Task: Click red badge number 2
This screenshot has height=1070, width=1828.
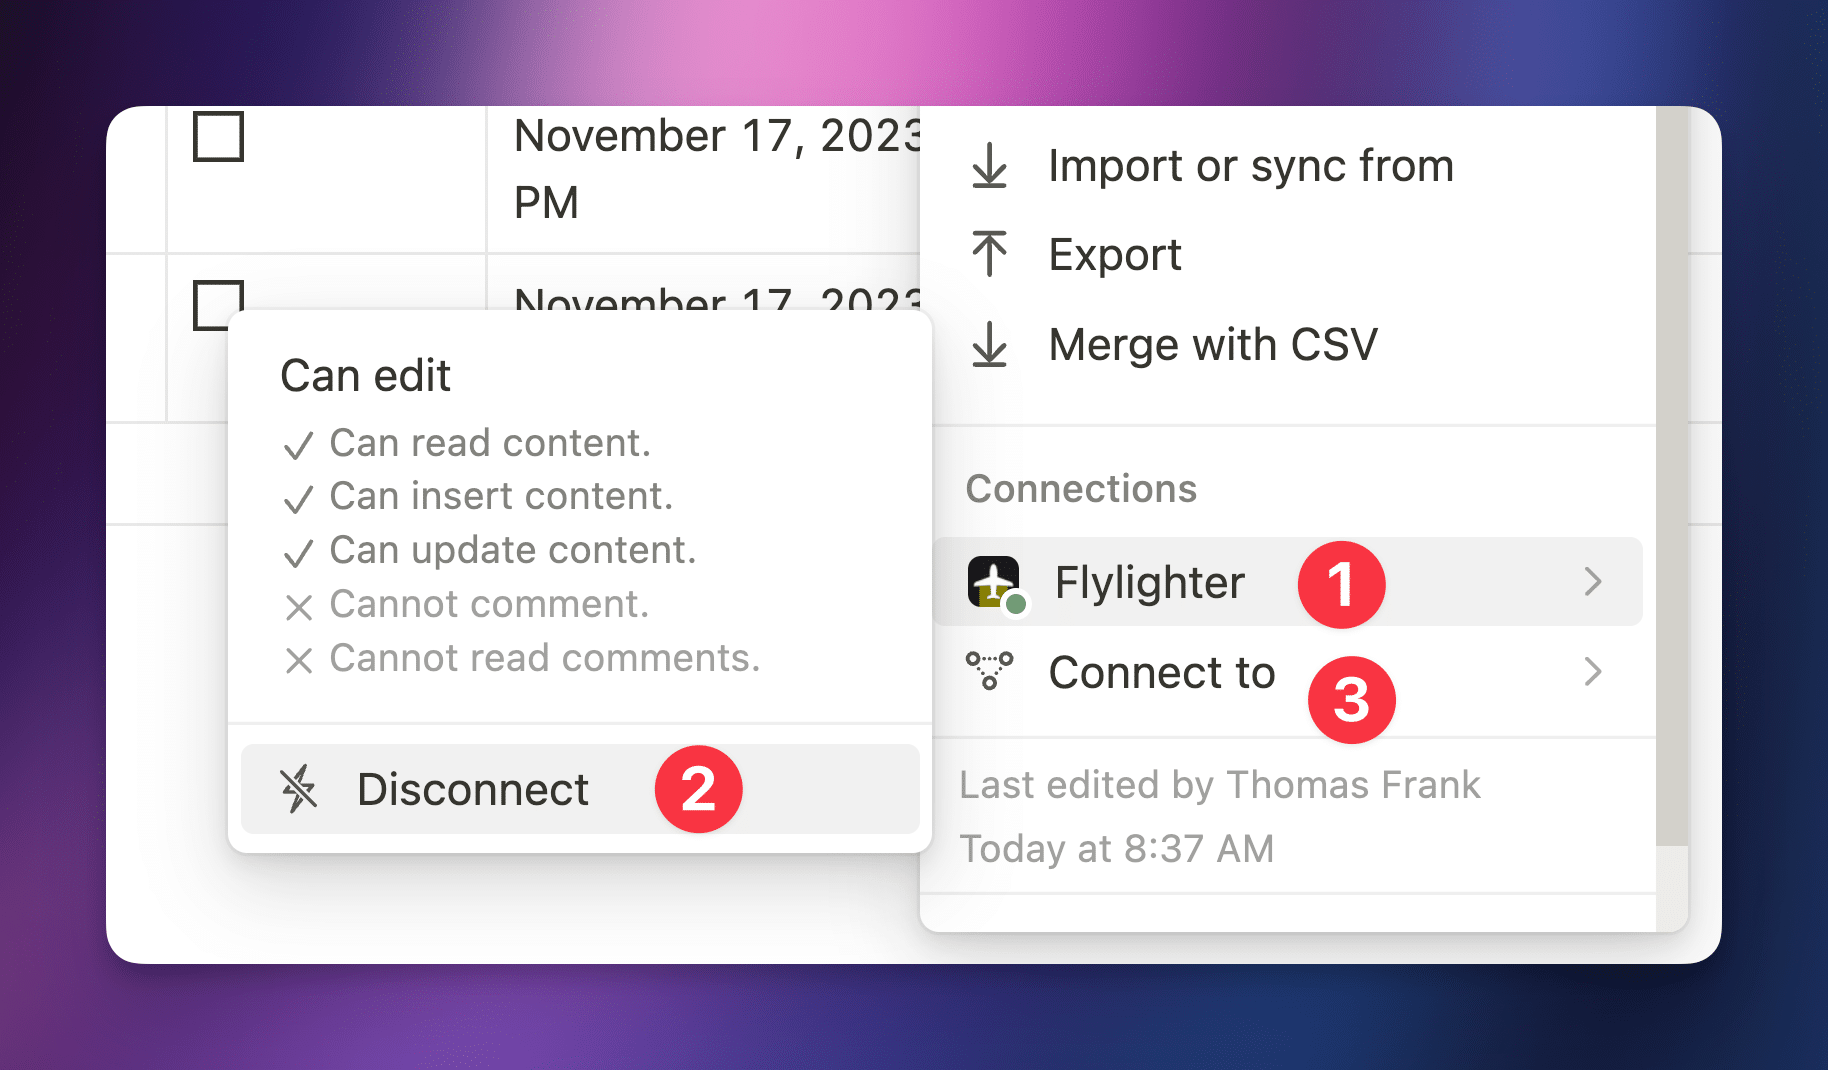Action: (x=698, y=789)
